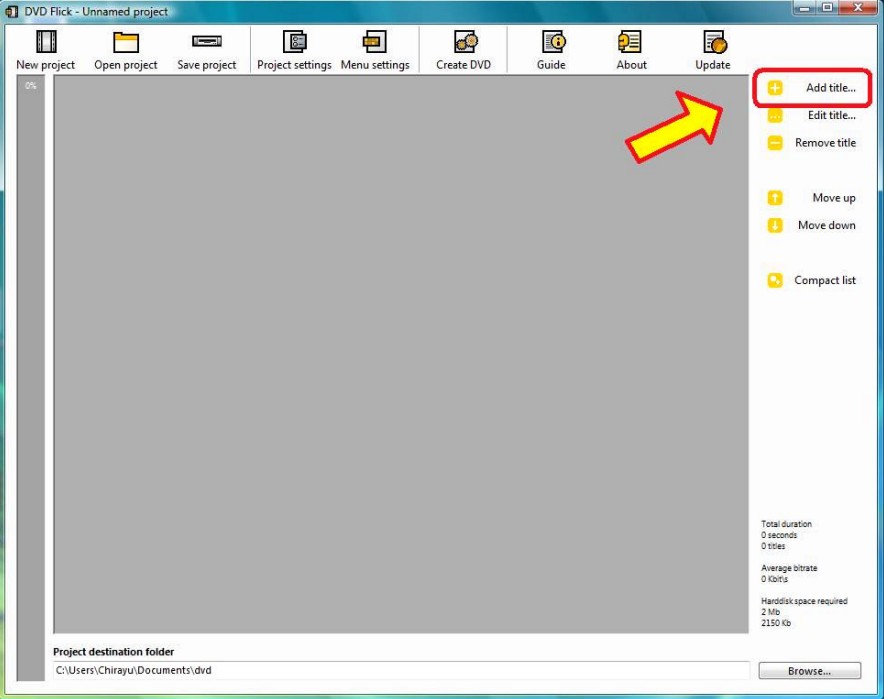The image size is (884, 699).
Task: Save the current project
Action: (x=206, y=47)
